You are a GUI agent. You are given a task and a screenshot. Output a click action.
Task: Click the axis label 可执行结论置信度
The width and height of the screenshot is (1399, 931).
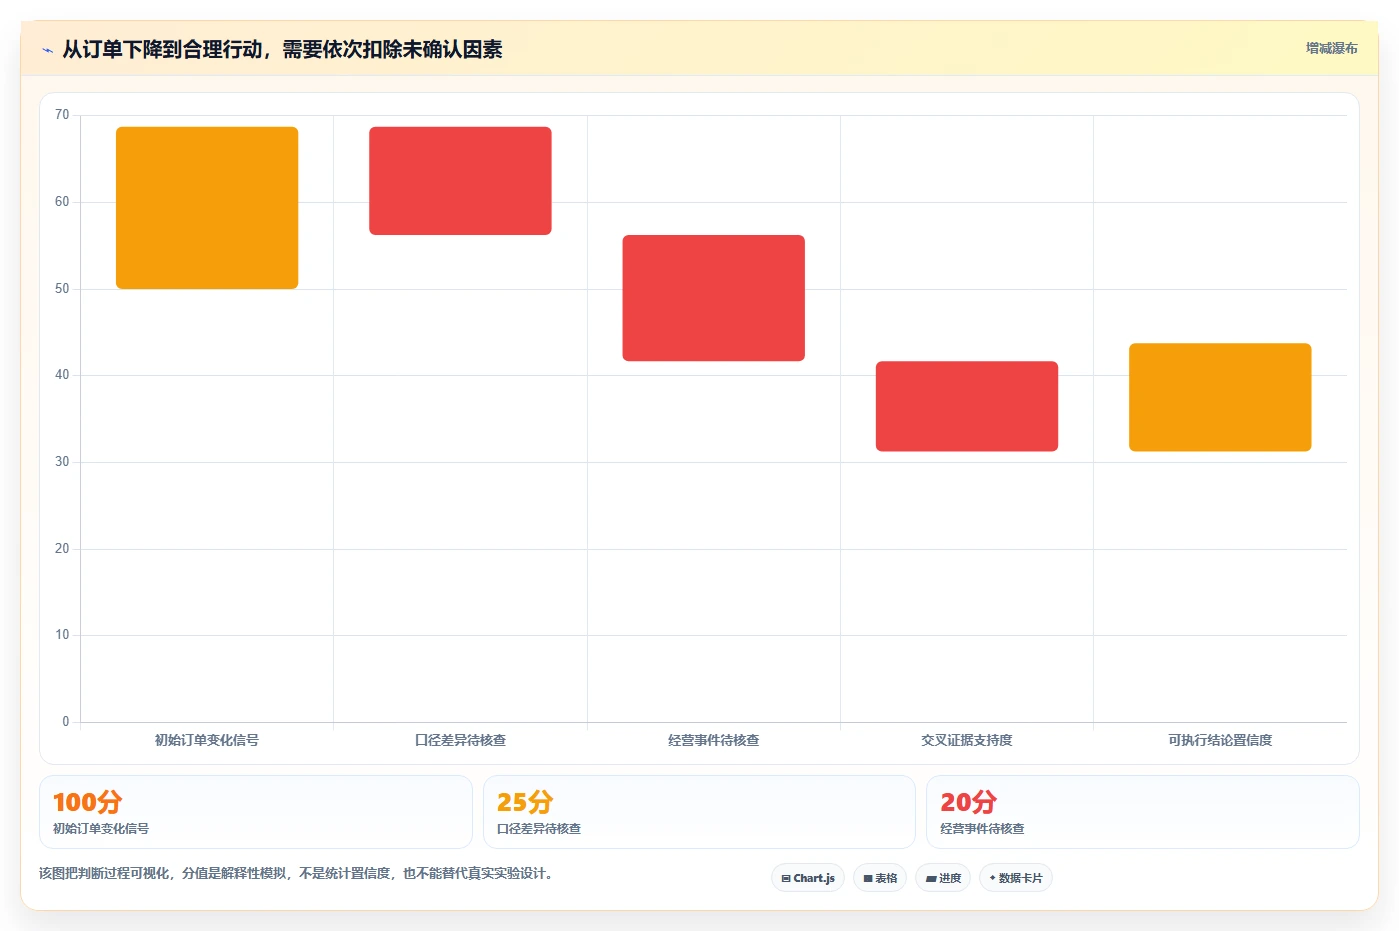pos(1220,740)
